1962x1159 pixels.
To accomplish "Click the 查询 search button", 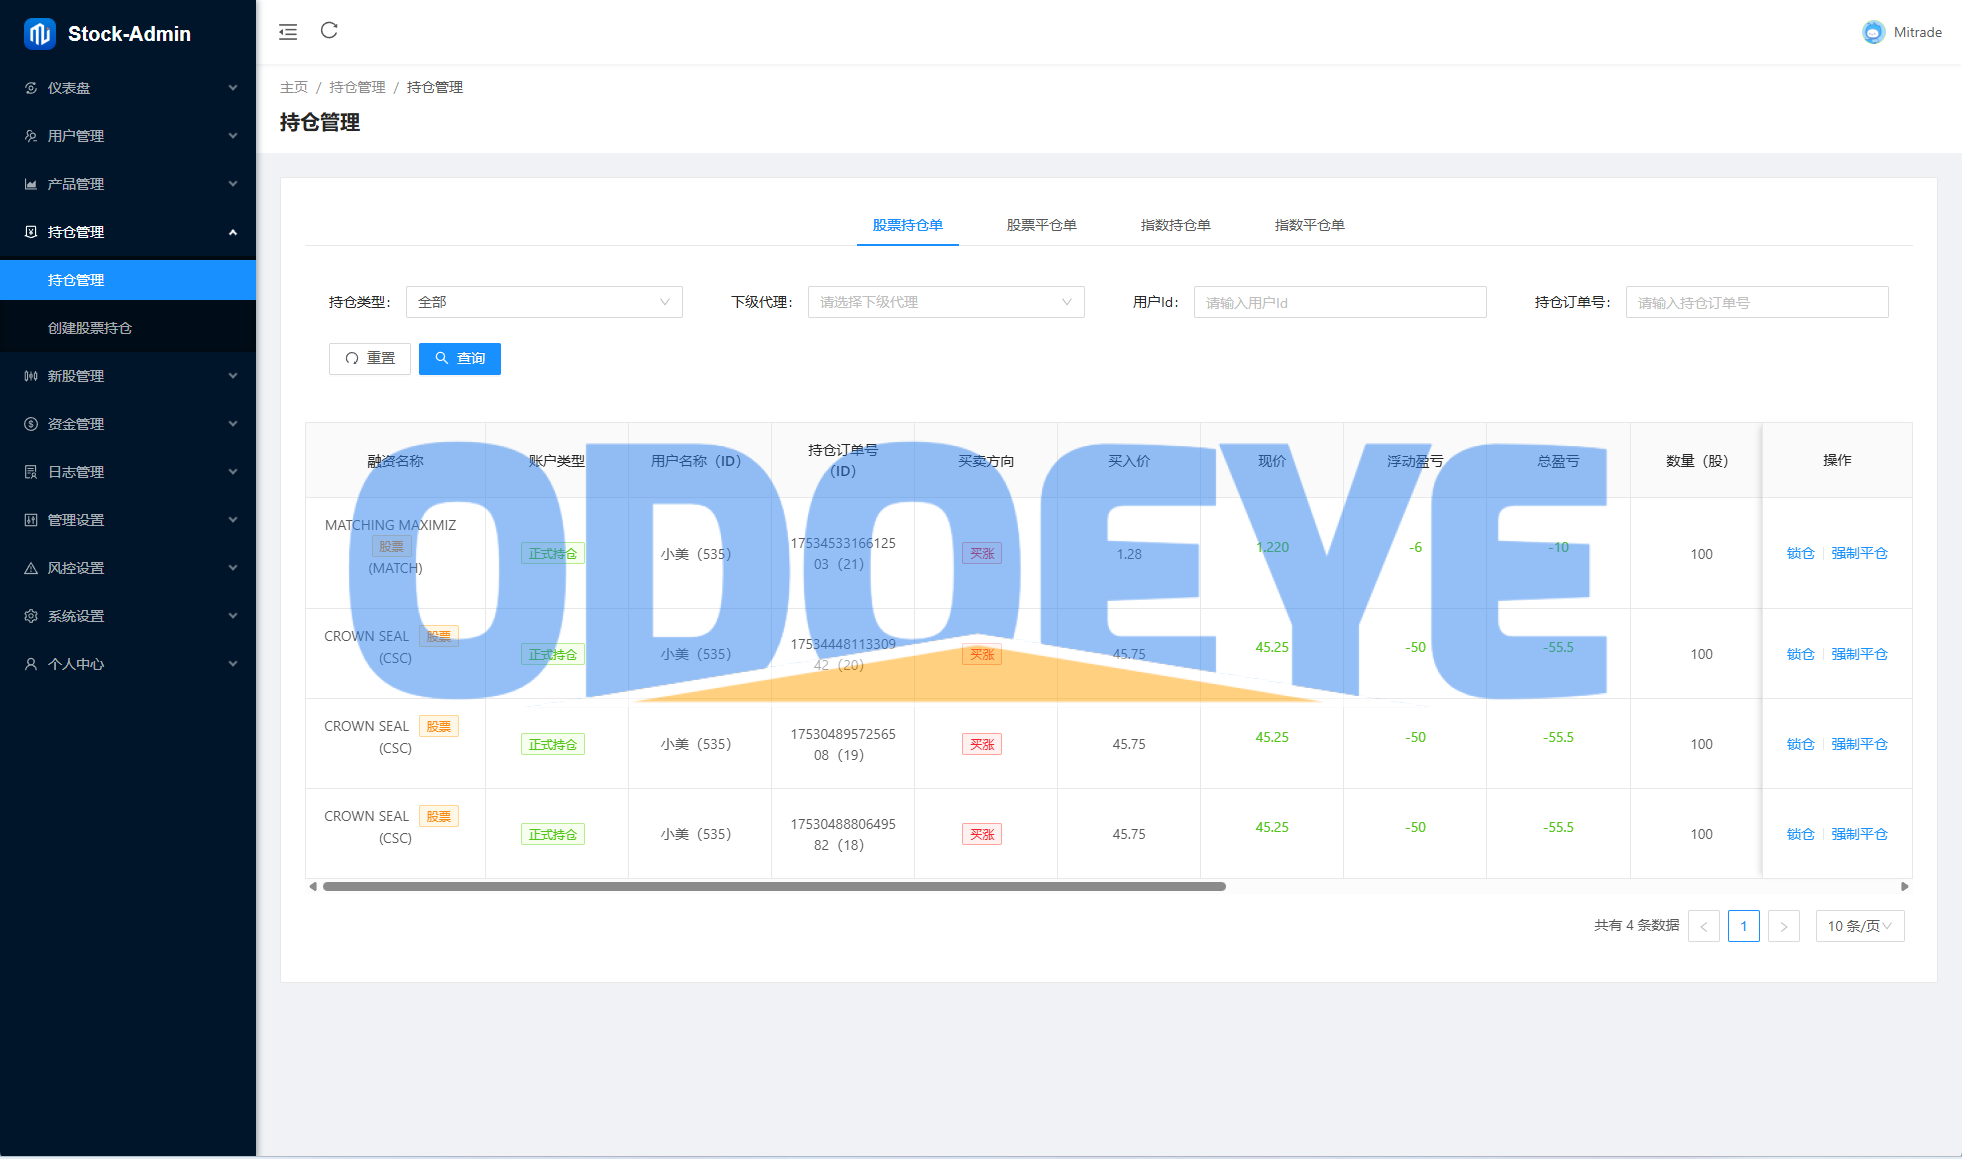I will tap(460, 358).
